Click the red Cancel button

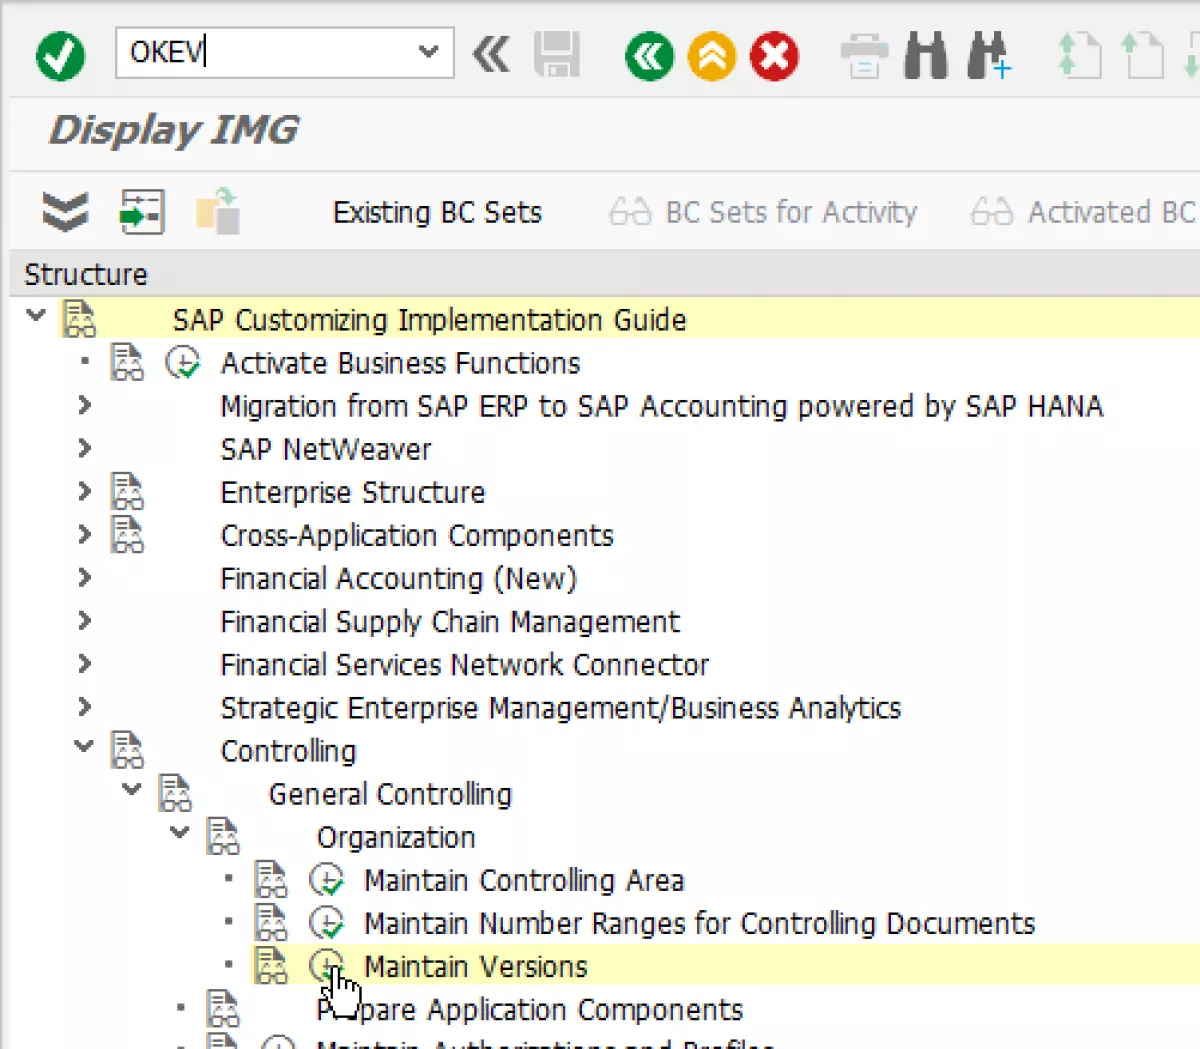coord(775,56)
